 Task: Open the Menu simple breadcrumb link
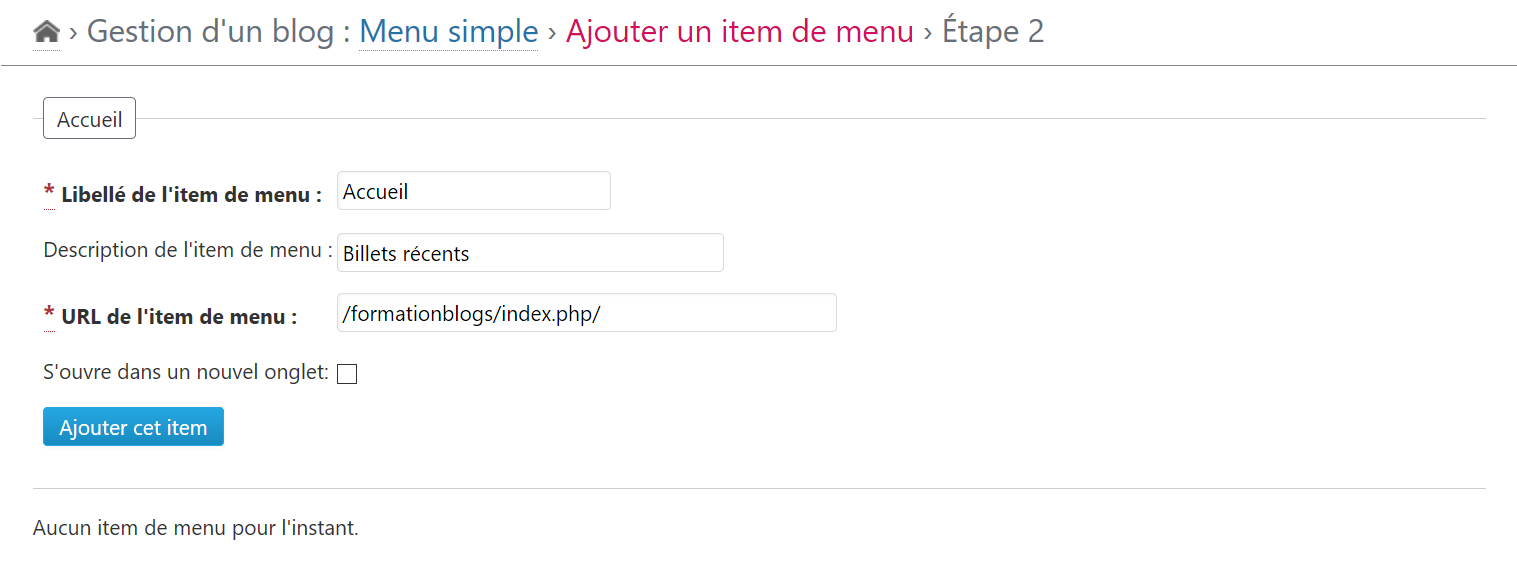click(448, 32)
